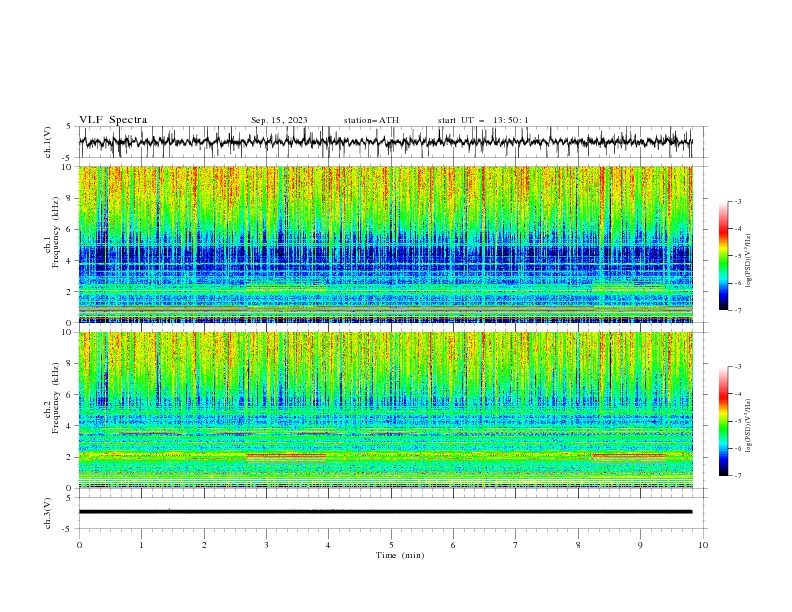This screenshot has height=612, width=792.
Task: Click the "-7" value on lower colorbar
Action: [x=737, y=475]
